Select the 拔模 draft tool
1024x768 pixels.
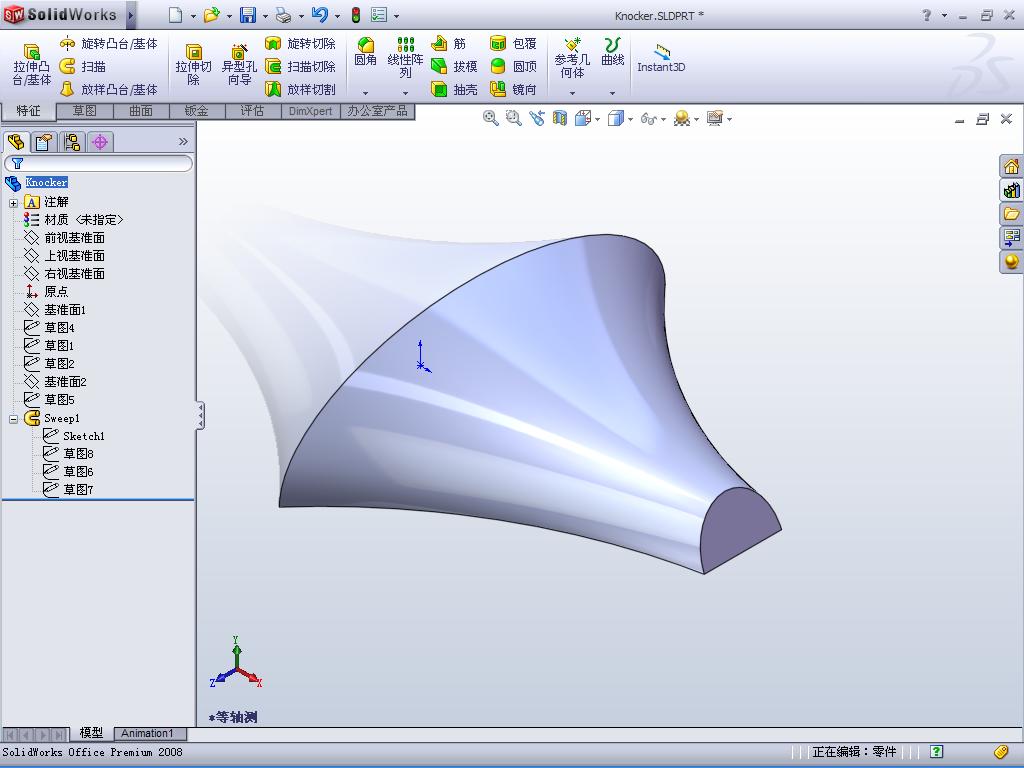point(455,66)
